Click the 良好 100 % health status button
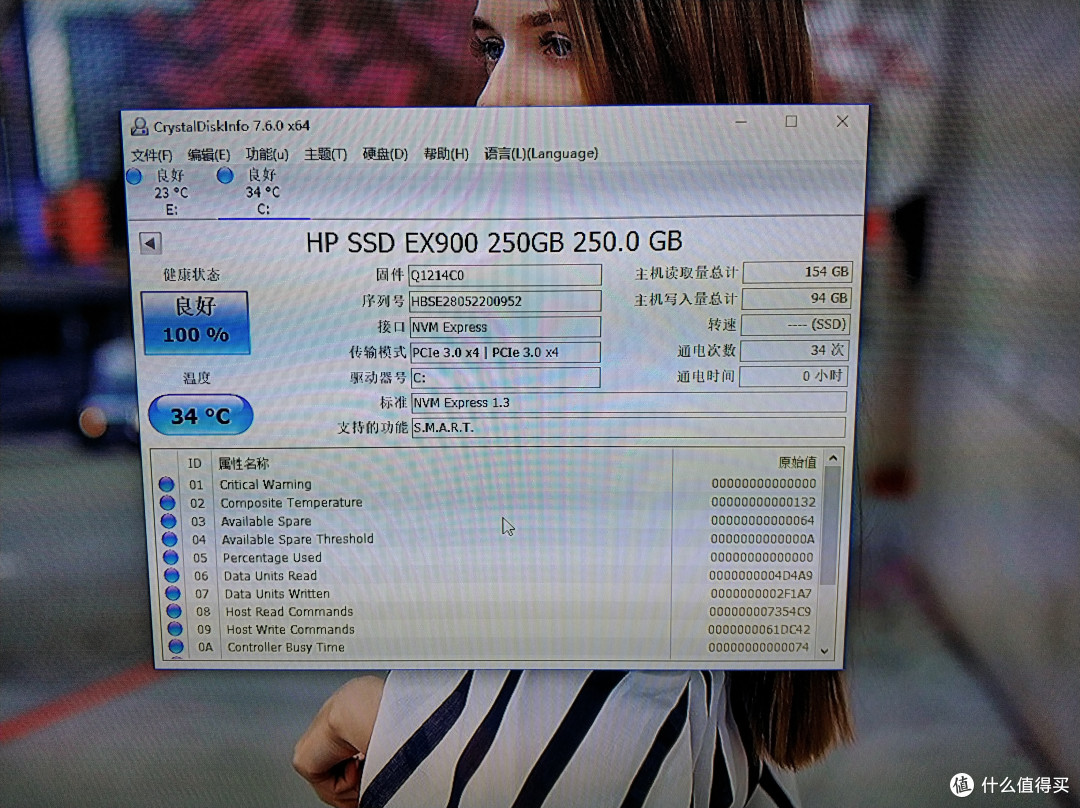The image size is (1080, 808). coord(195,322)
